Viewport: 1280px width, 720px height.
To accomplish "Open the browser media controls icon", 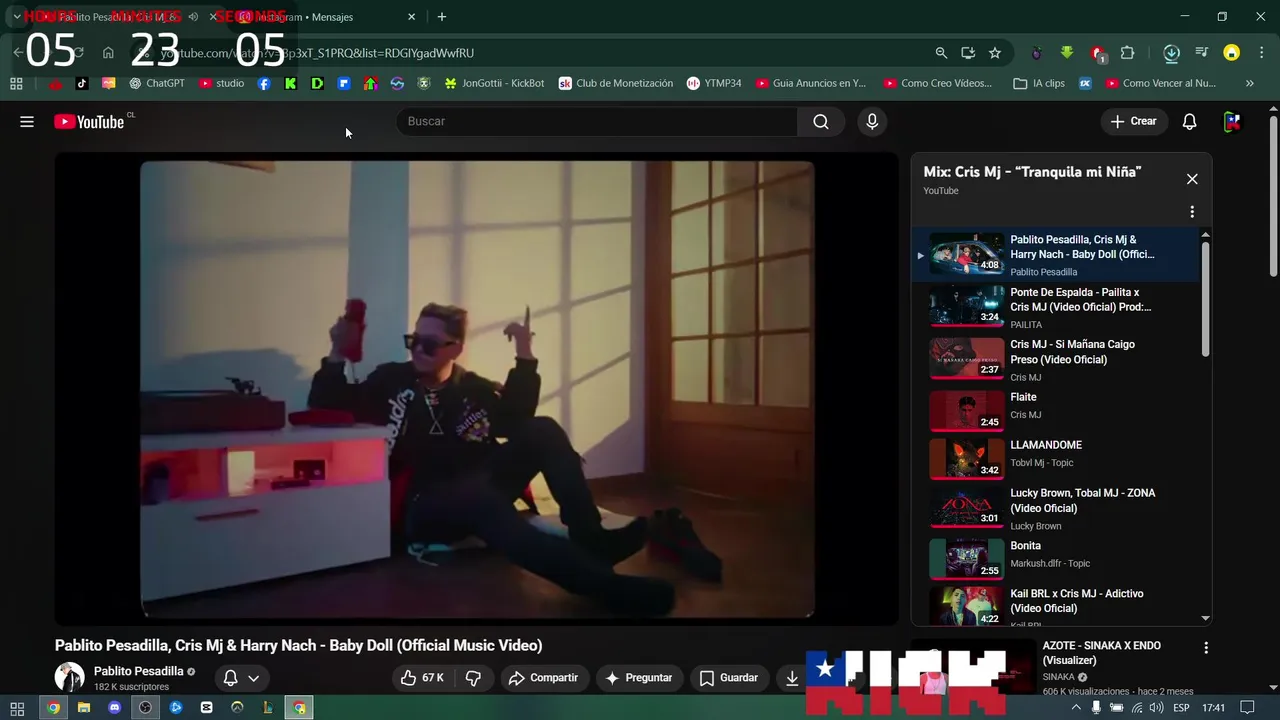I will pyautogui.click(x=1202, y=53).
